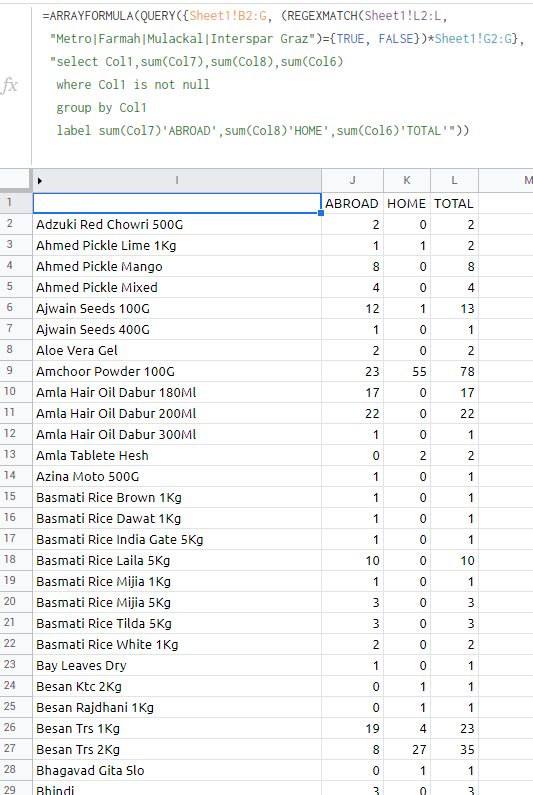Click the Besan Trs 2Kg cell
The width and height of the screenshot is (533, 795).
[177, 749]
